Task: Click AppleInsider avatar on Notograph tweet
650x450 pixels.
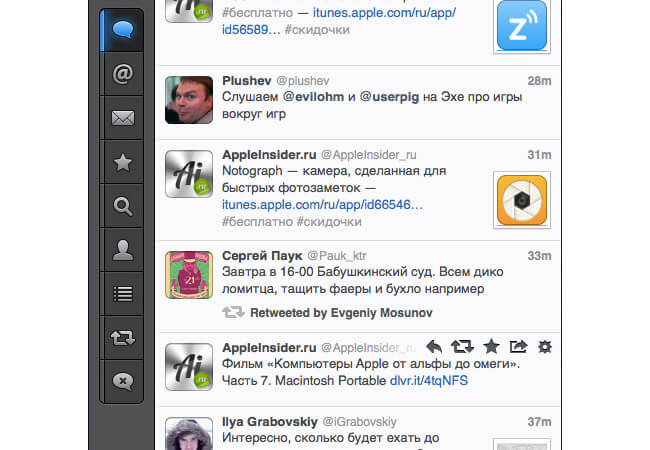Action: point(189,174)
